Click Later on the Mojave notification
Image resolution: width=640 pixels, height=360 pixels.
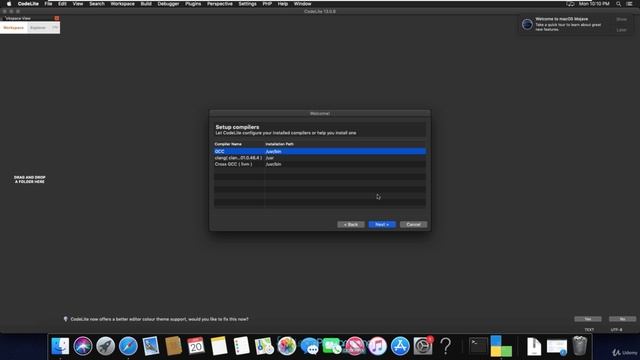[622, 30]
